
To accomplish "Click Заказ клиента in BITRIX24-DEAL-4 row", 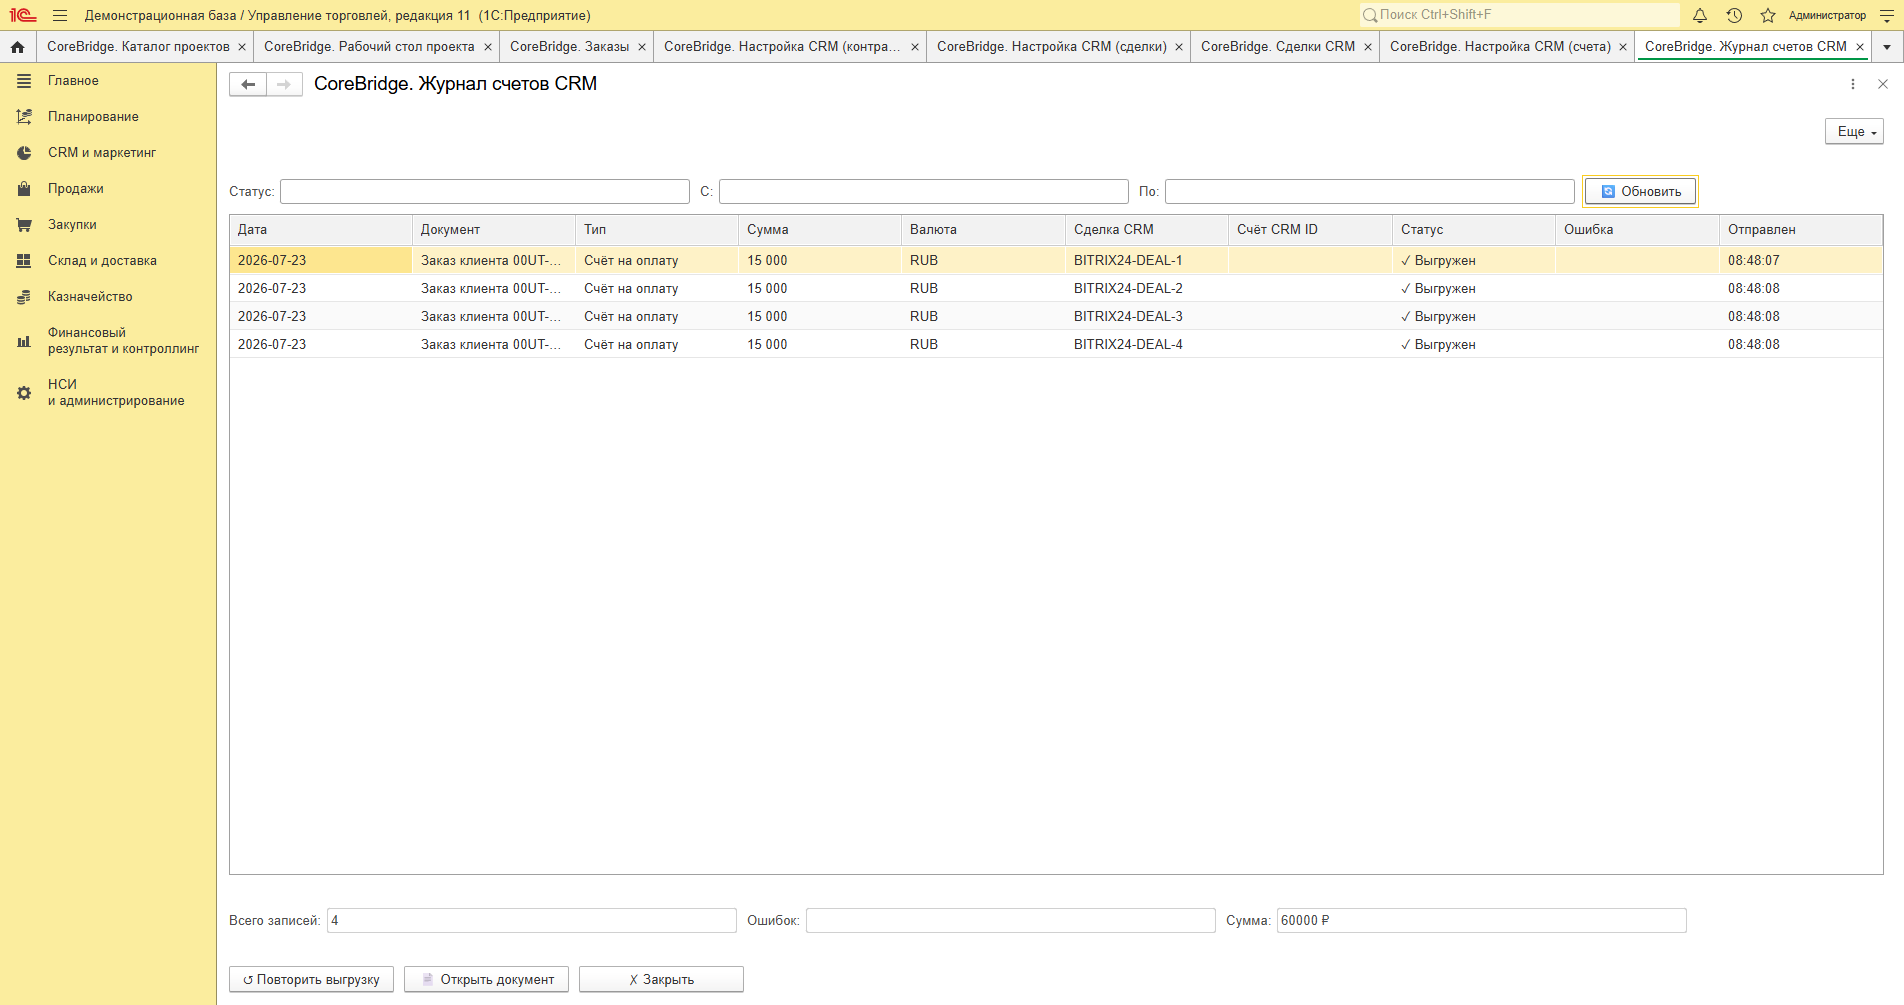I will click(x=494, y=345).
